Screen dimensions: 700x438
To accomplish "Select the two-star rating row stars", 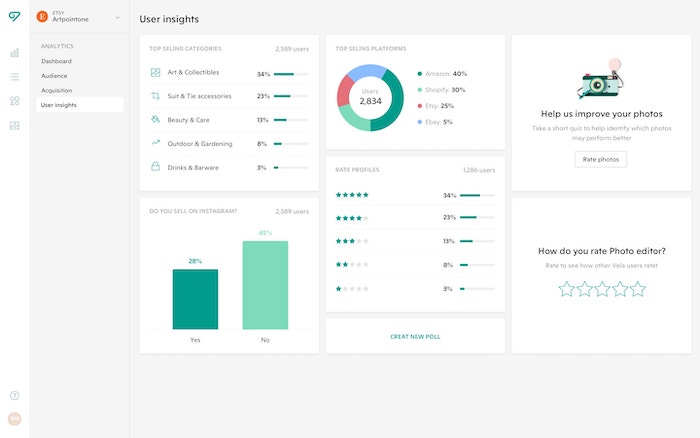I will point(352,264).
